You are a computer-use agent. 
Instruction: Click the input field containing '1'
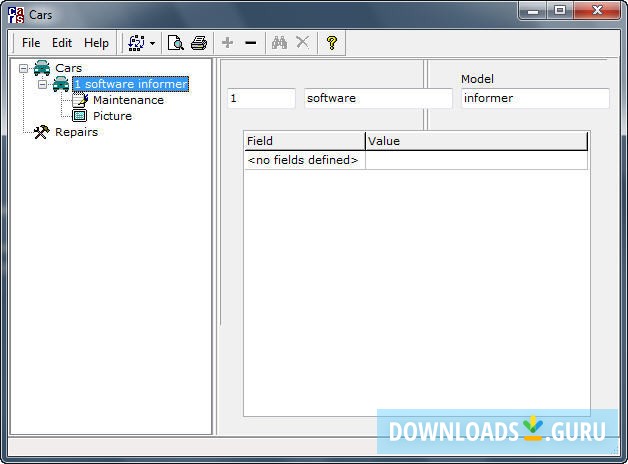[x=261, y=98]
